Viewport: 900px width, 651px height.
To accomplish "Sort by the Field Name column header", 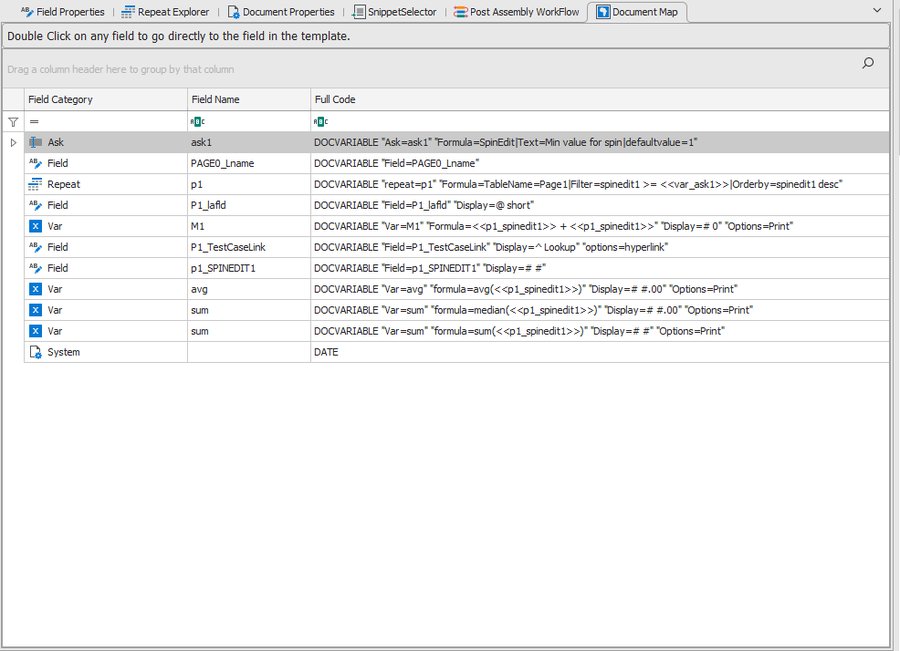I will pyautogui.click(x=249, y=99).
